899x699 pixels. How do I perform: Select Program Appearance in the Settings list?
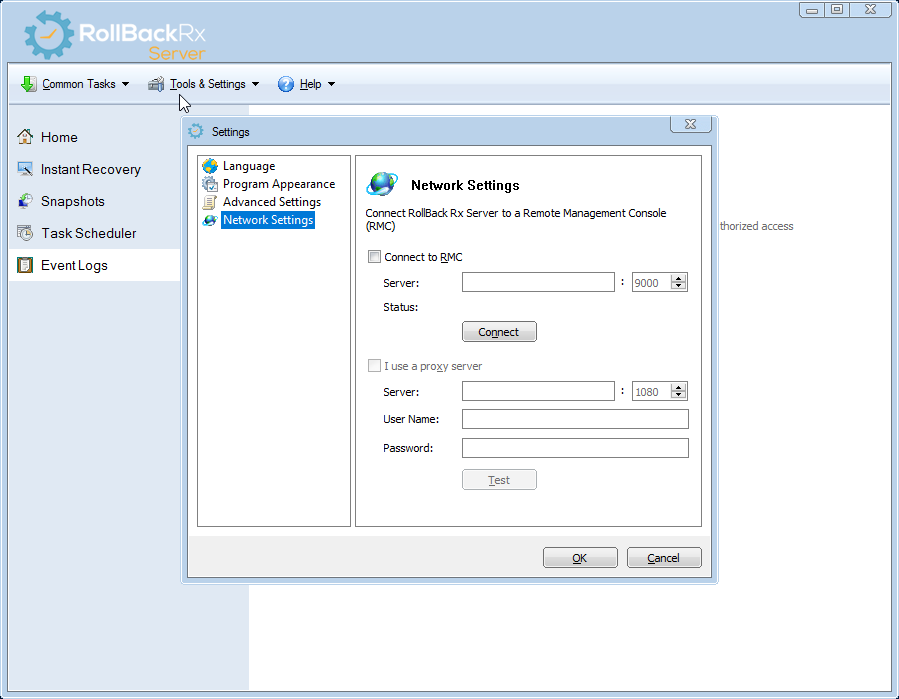279,183
